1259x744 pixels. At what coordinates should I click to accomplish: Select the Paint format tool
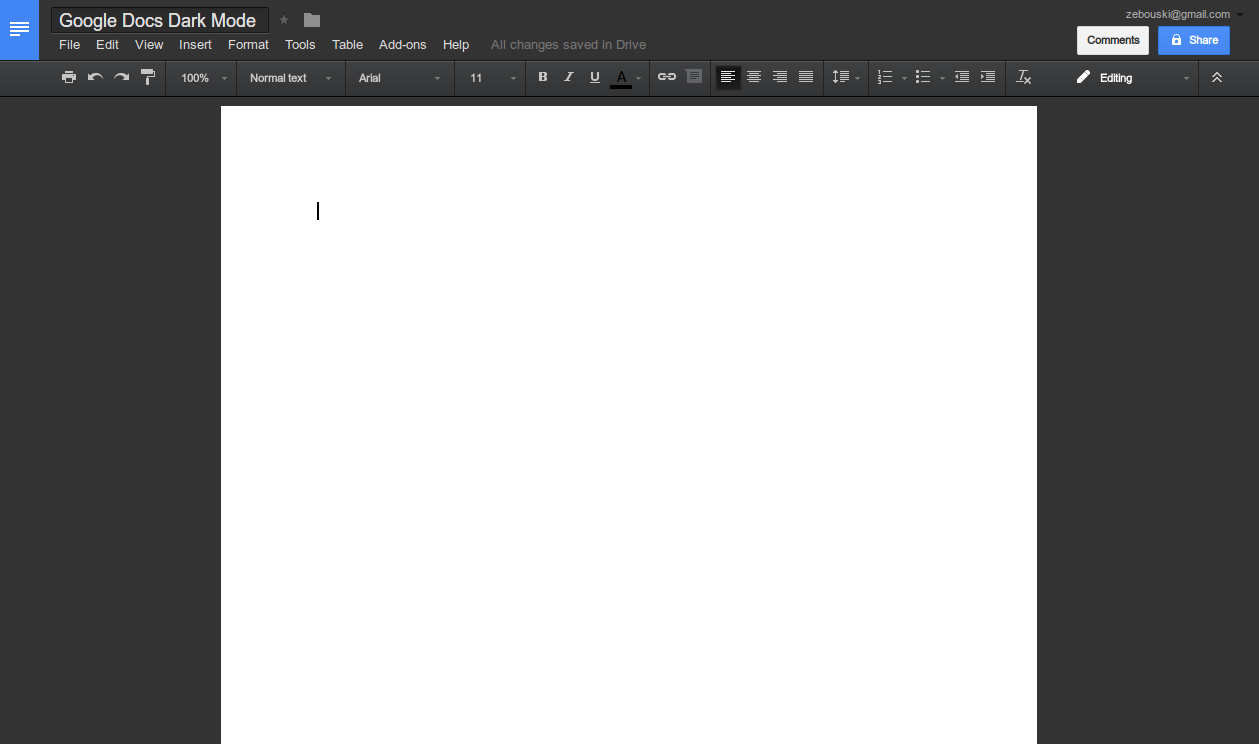148,77
